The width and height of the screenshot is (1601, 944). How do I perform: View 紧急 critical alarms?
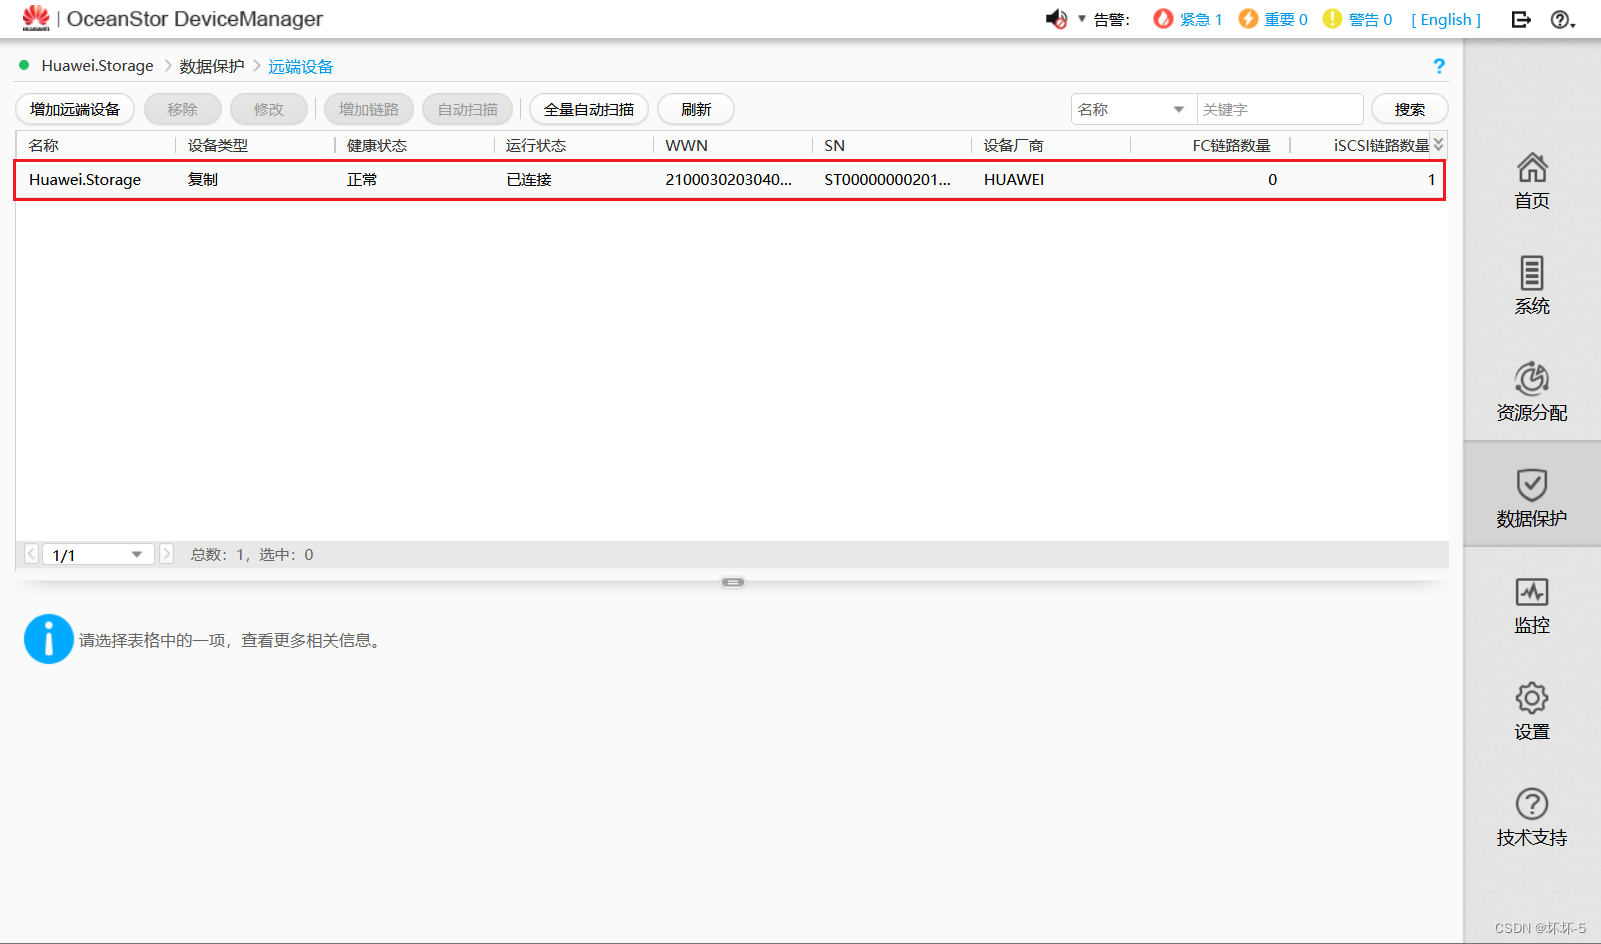point(1188,19)
